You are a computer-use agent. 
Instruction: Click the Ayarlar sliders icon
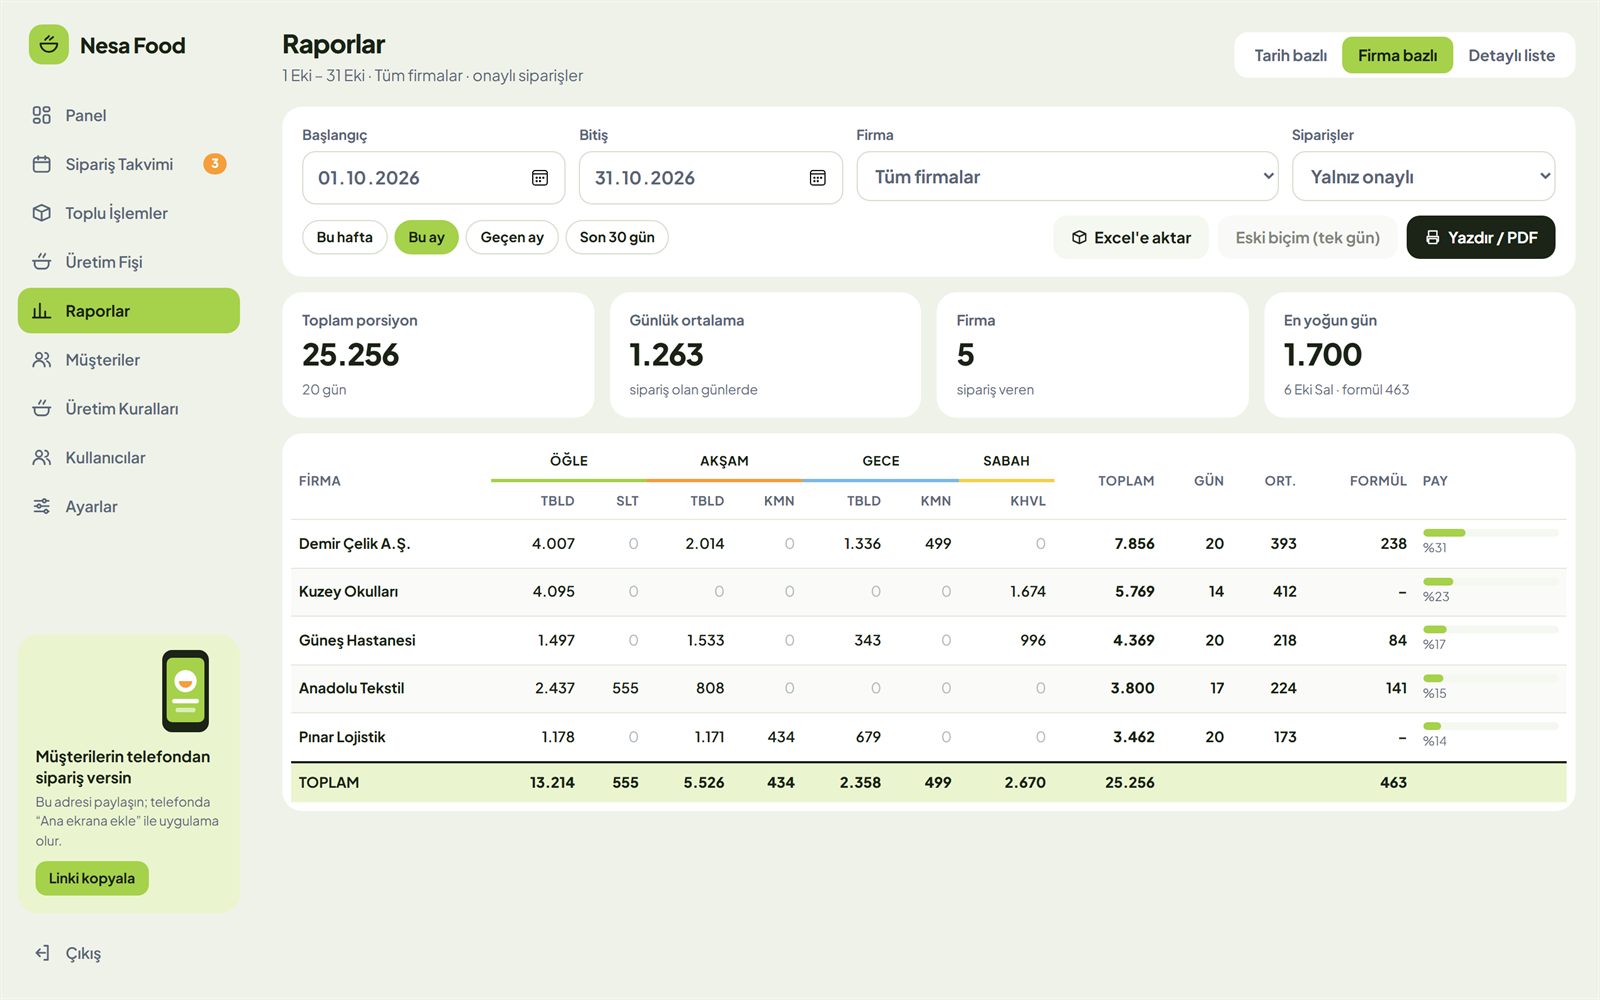(x=41, y=507)
